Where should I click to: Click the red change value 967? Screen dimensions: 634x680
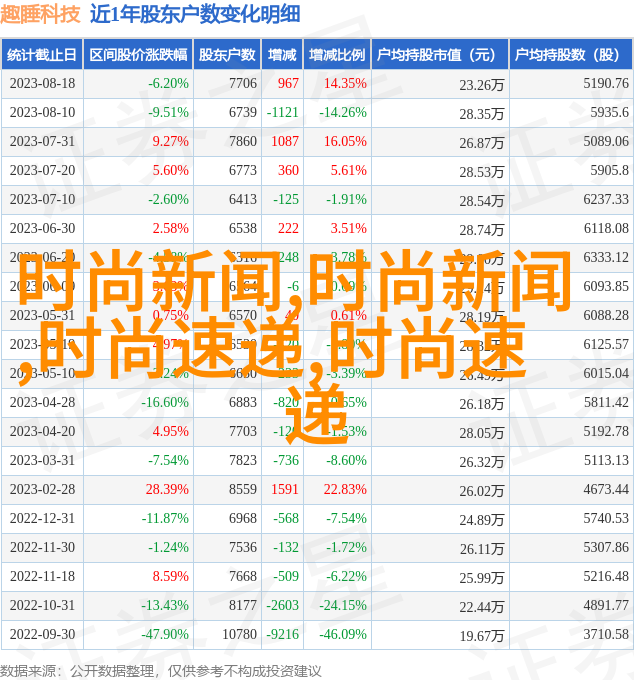point(288,83)
